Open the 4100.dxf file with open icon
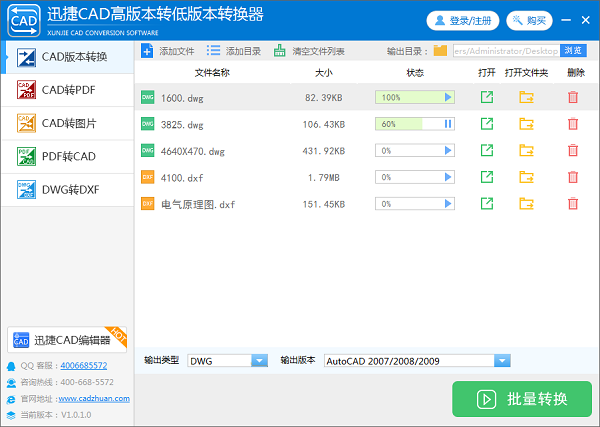The height and width of the screenshot is (427, 600). pos(487,177)
